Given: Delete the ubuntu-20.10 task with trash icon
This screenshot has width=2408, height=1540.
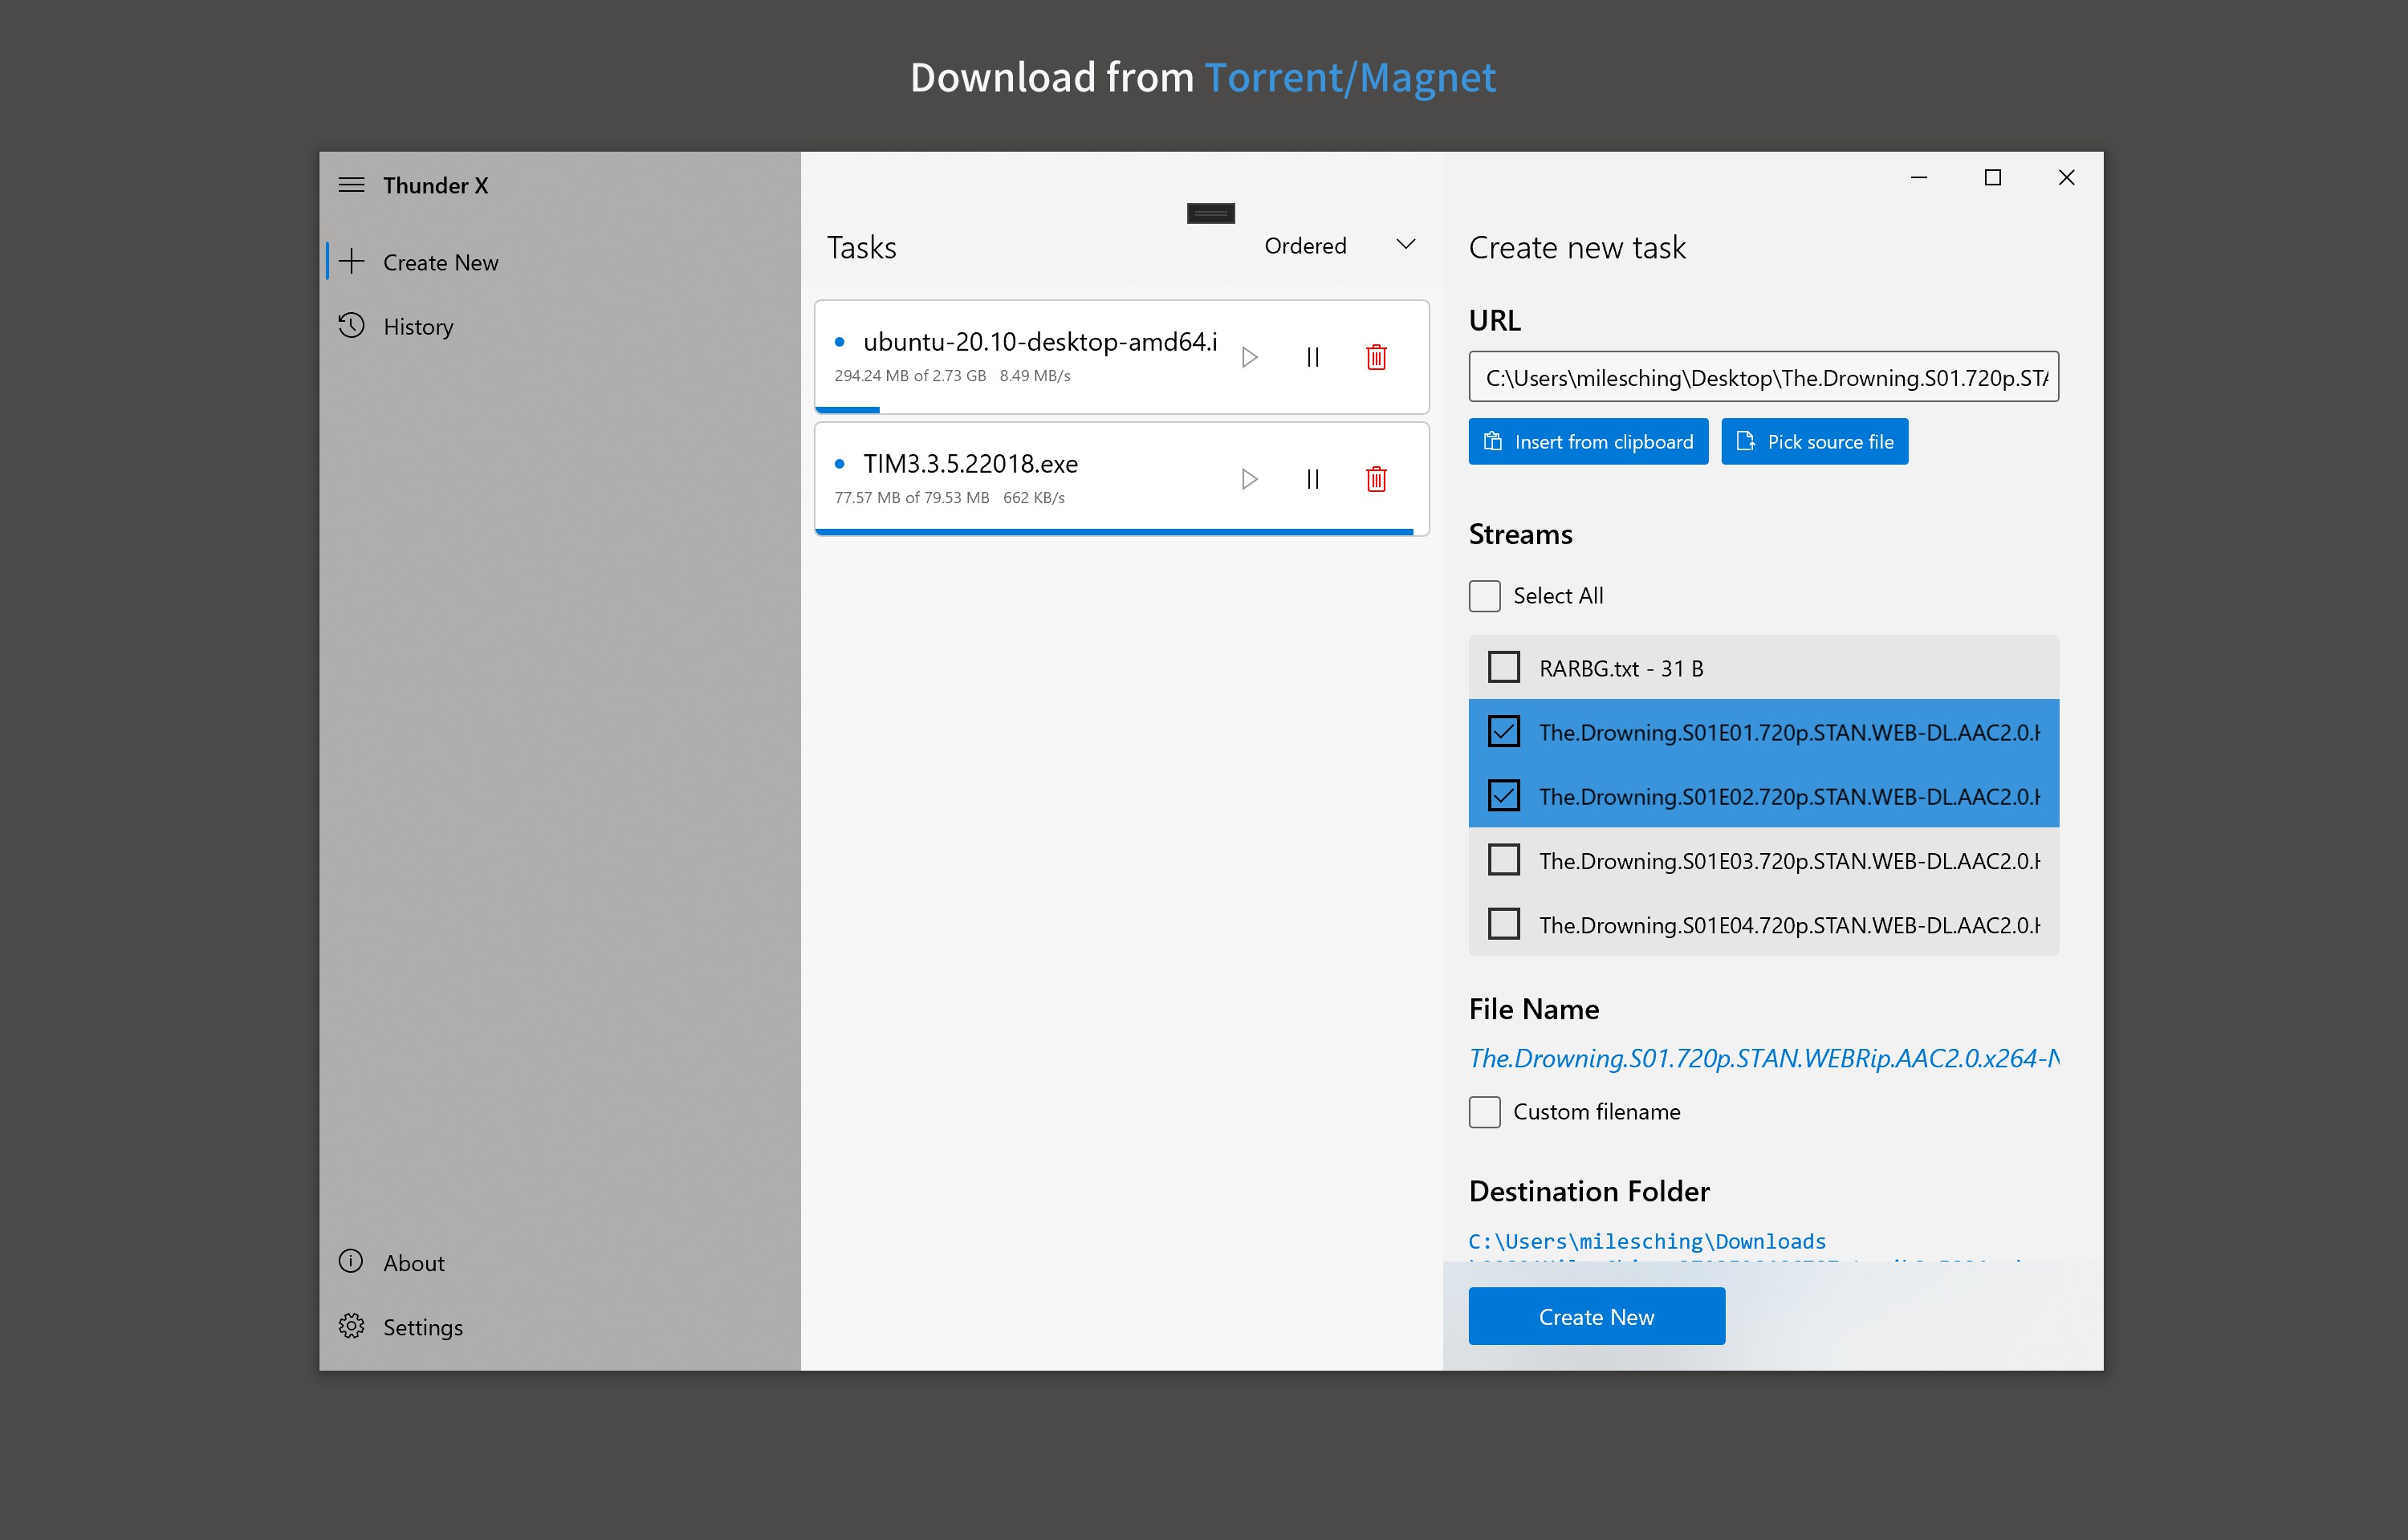Looking at the screenshot, I should 1376,357.
